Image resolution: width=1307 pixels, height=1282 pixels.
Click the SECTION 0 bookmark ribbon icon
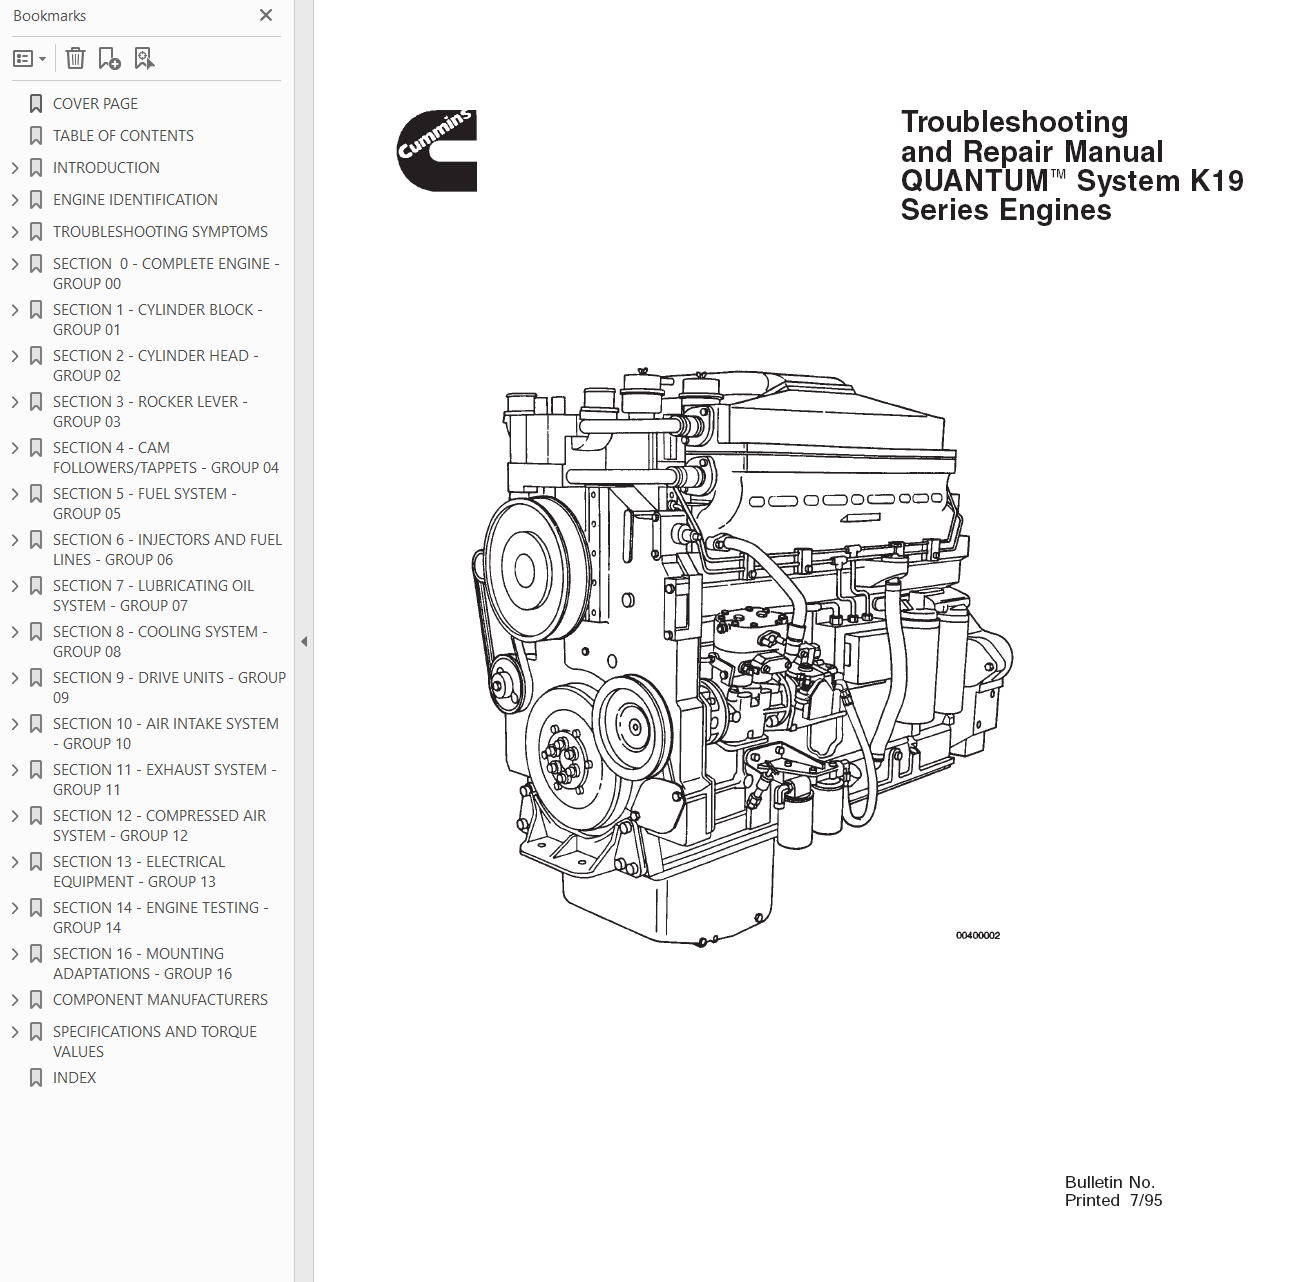point(36,264)
